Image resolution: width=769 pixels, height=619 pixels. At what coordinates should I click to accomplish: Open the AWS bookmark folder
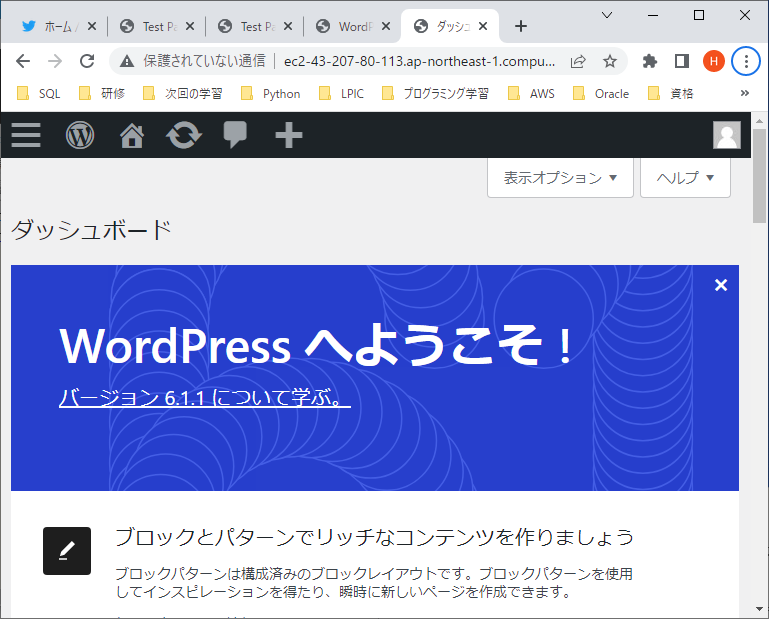(531, 94)
